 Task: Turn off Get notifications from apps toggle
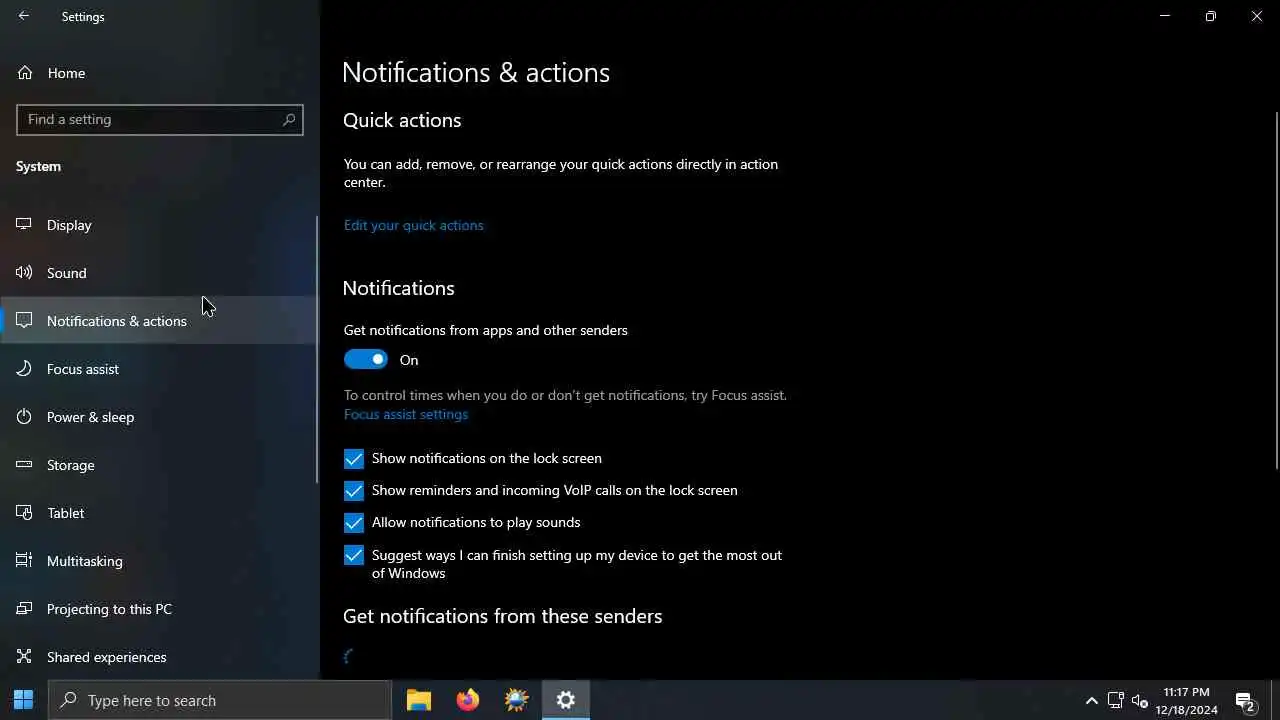pyautogui.click(x=366, y=360)
